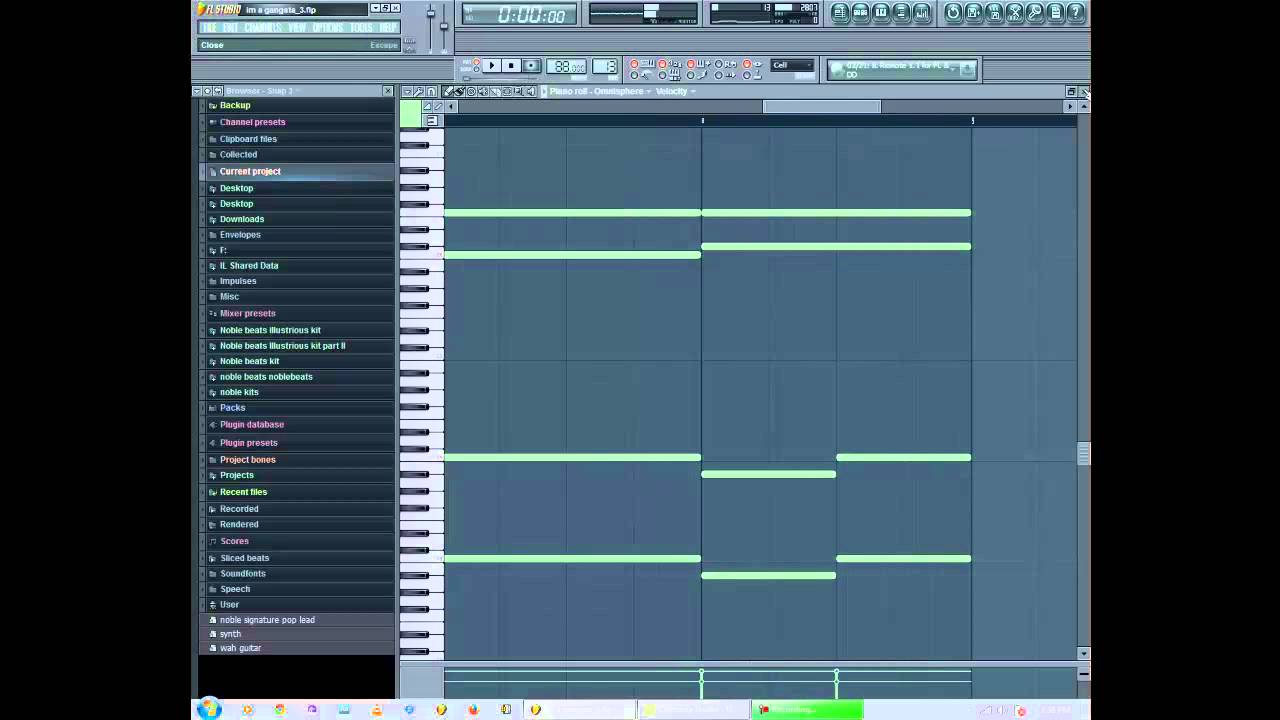Open the Step sequencer icon in the toolbar

coord(862,12)
